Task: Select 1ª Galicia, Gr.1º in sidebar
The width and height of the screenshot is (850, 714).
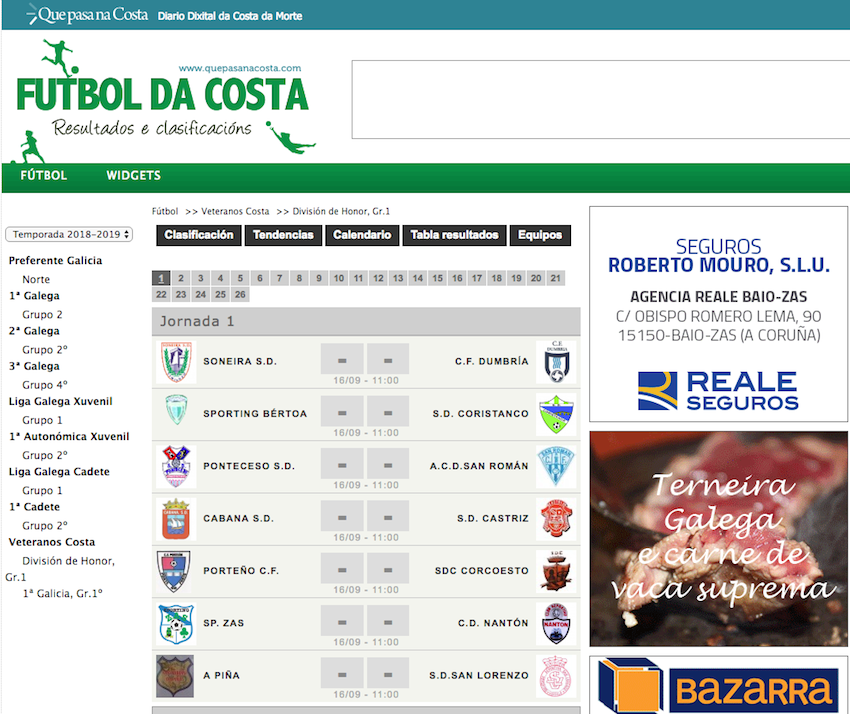Action: pos(62,593)
